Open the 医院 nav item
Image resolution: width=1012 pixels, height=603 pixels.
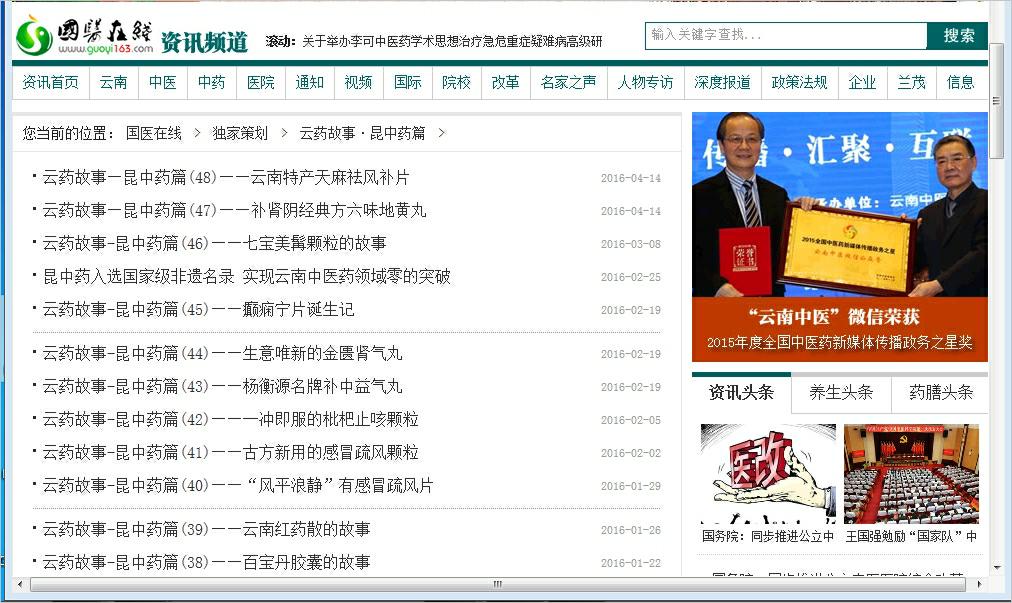point(261,83)
